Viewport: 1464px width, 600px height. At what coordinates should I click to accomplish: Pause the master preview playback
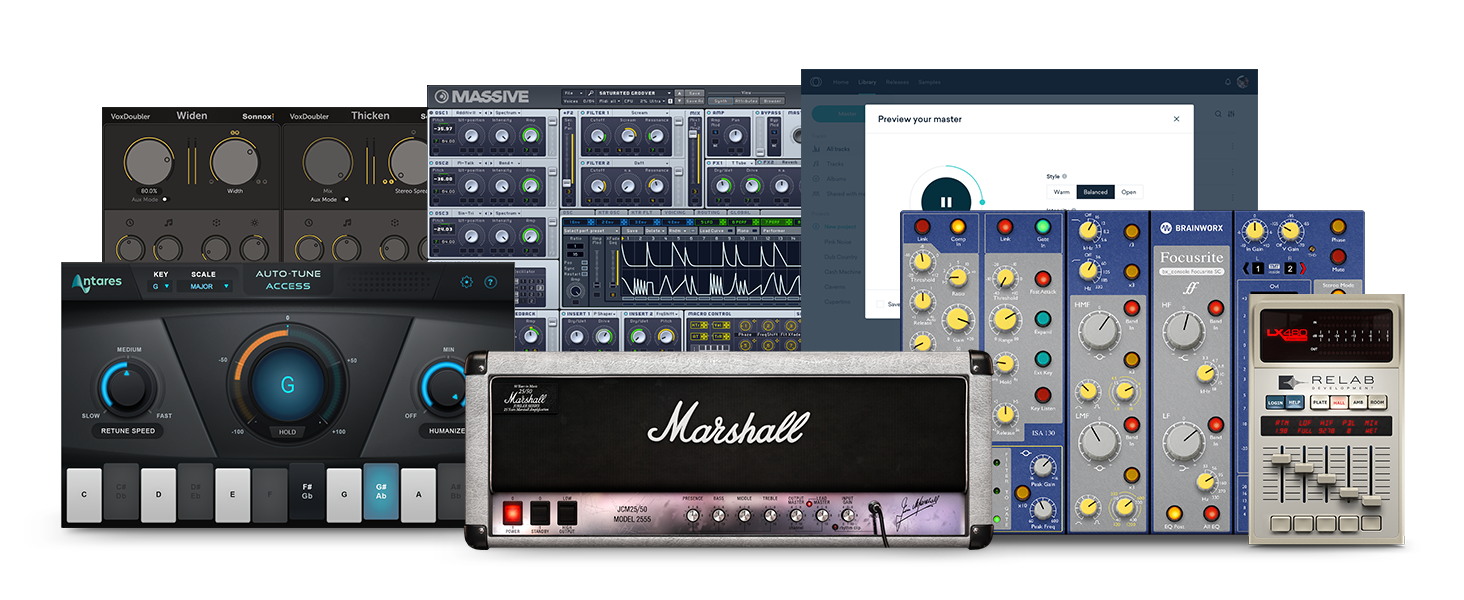[x=948, y=200]
